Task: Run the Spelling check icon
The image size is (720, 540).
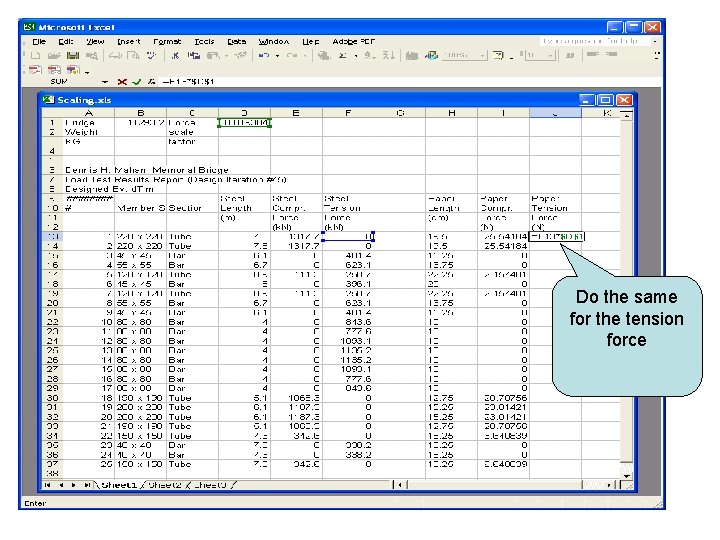Action: point(152,56)
